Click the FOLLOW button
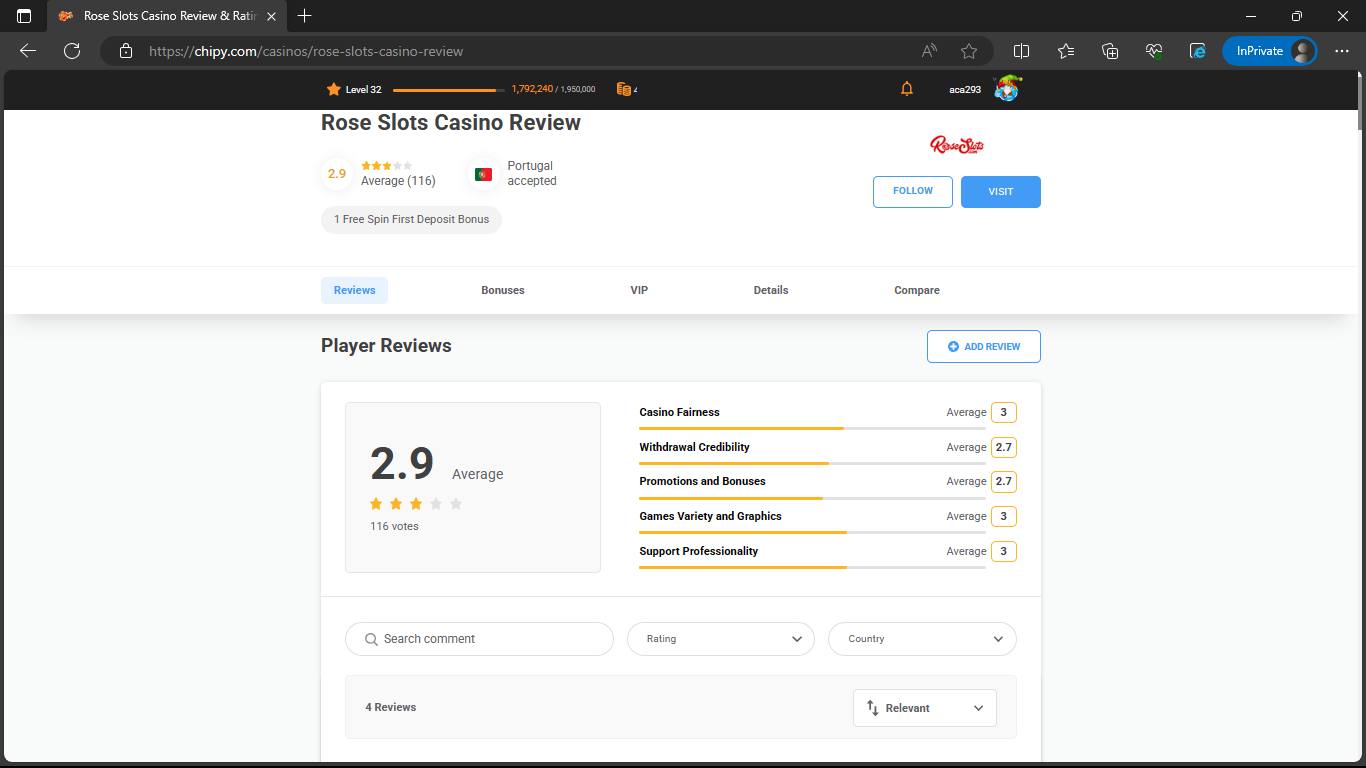 [913, 191]
